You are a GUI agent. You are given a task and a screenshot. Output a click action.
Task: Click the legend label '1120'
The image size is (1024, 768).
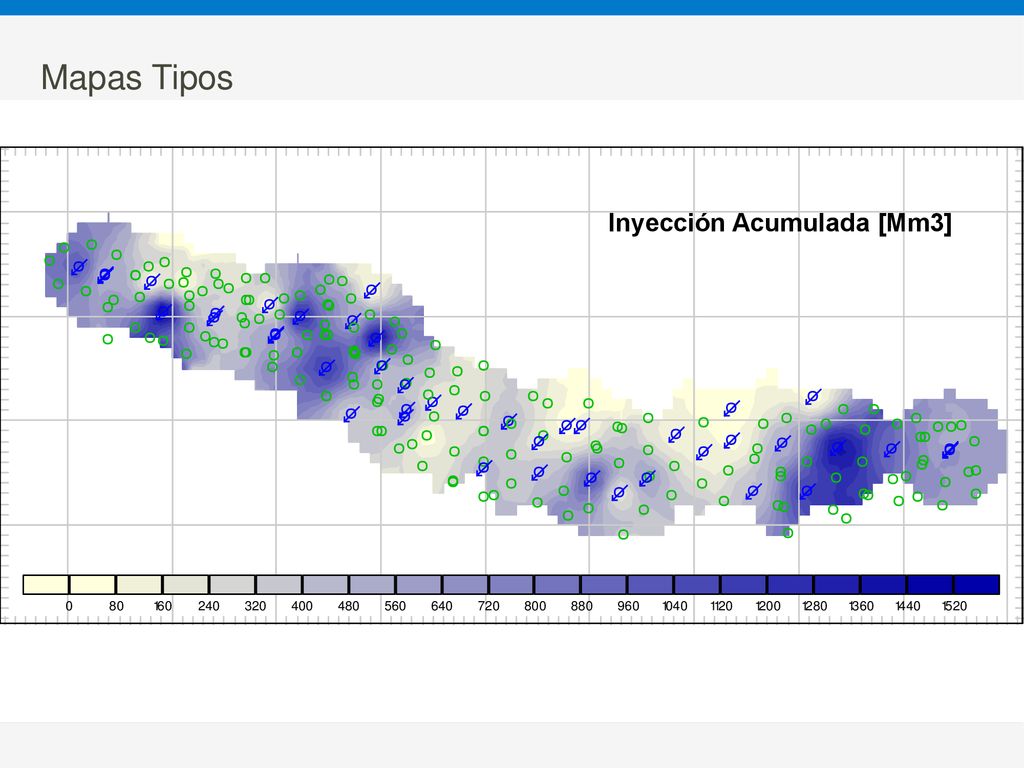pos(721,606)
